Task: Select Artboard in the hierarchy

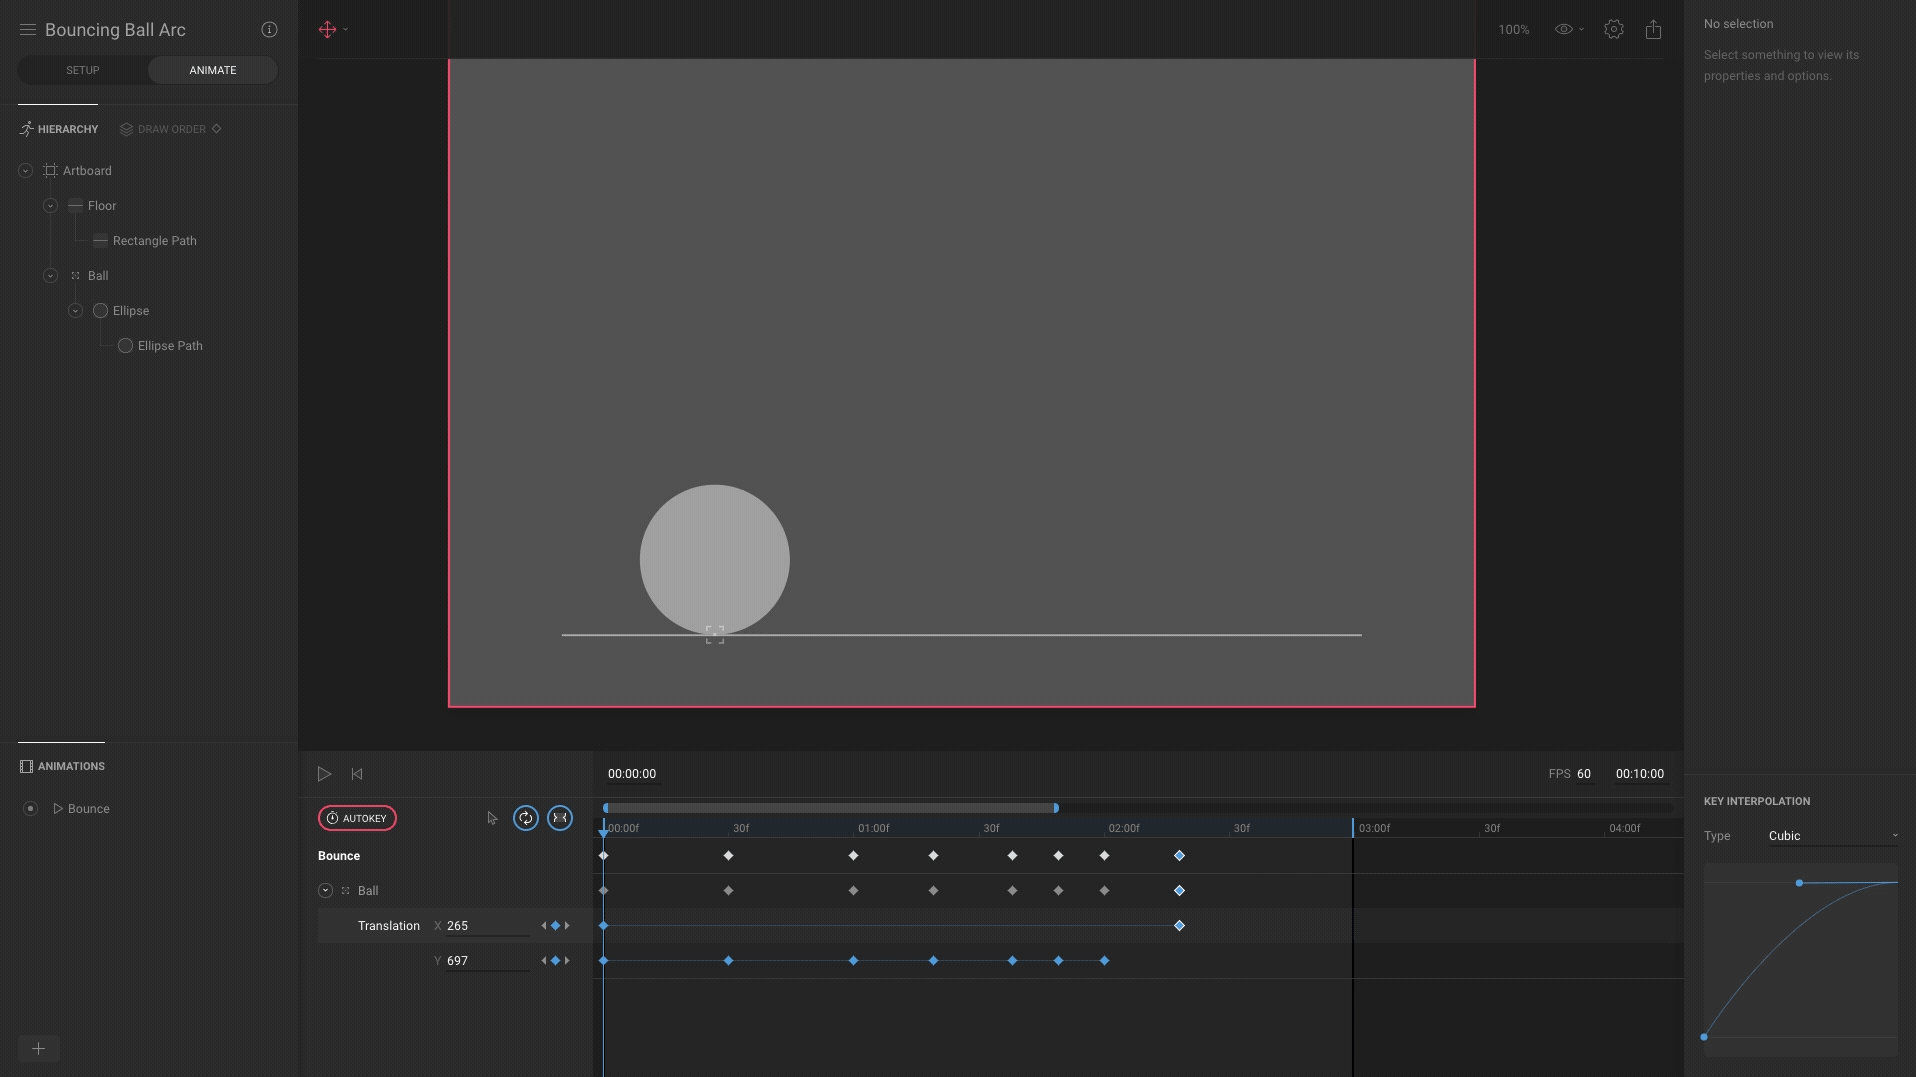Action: (87, 171)
